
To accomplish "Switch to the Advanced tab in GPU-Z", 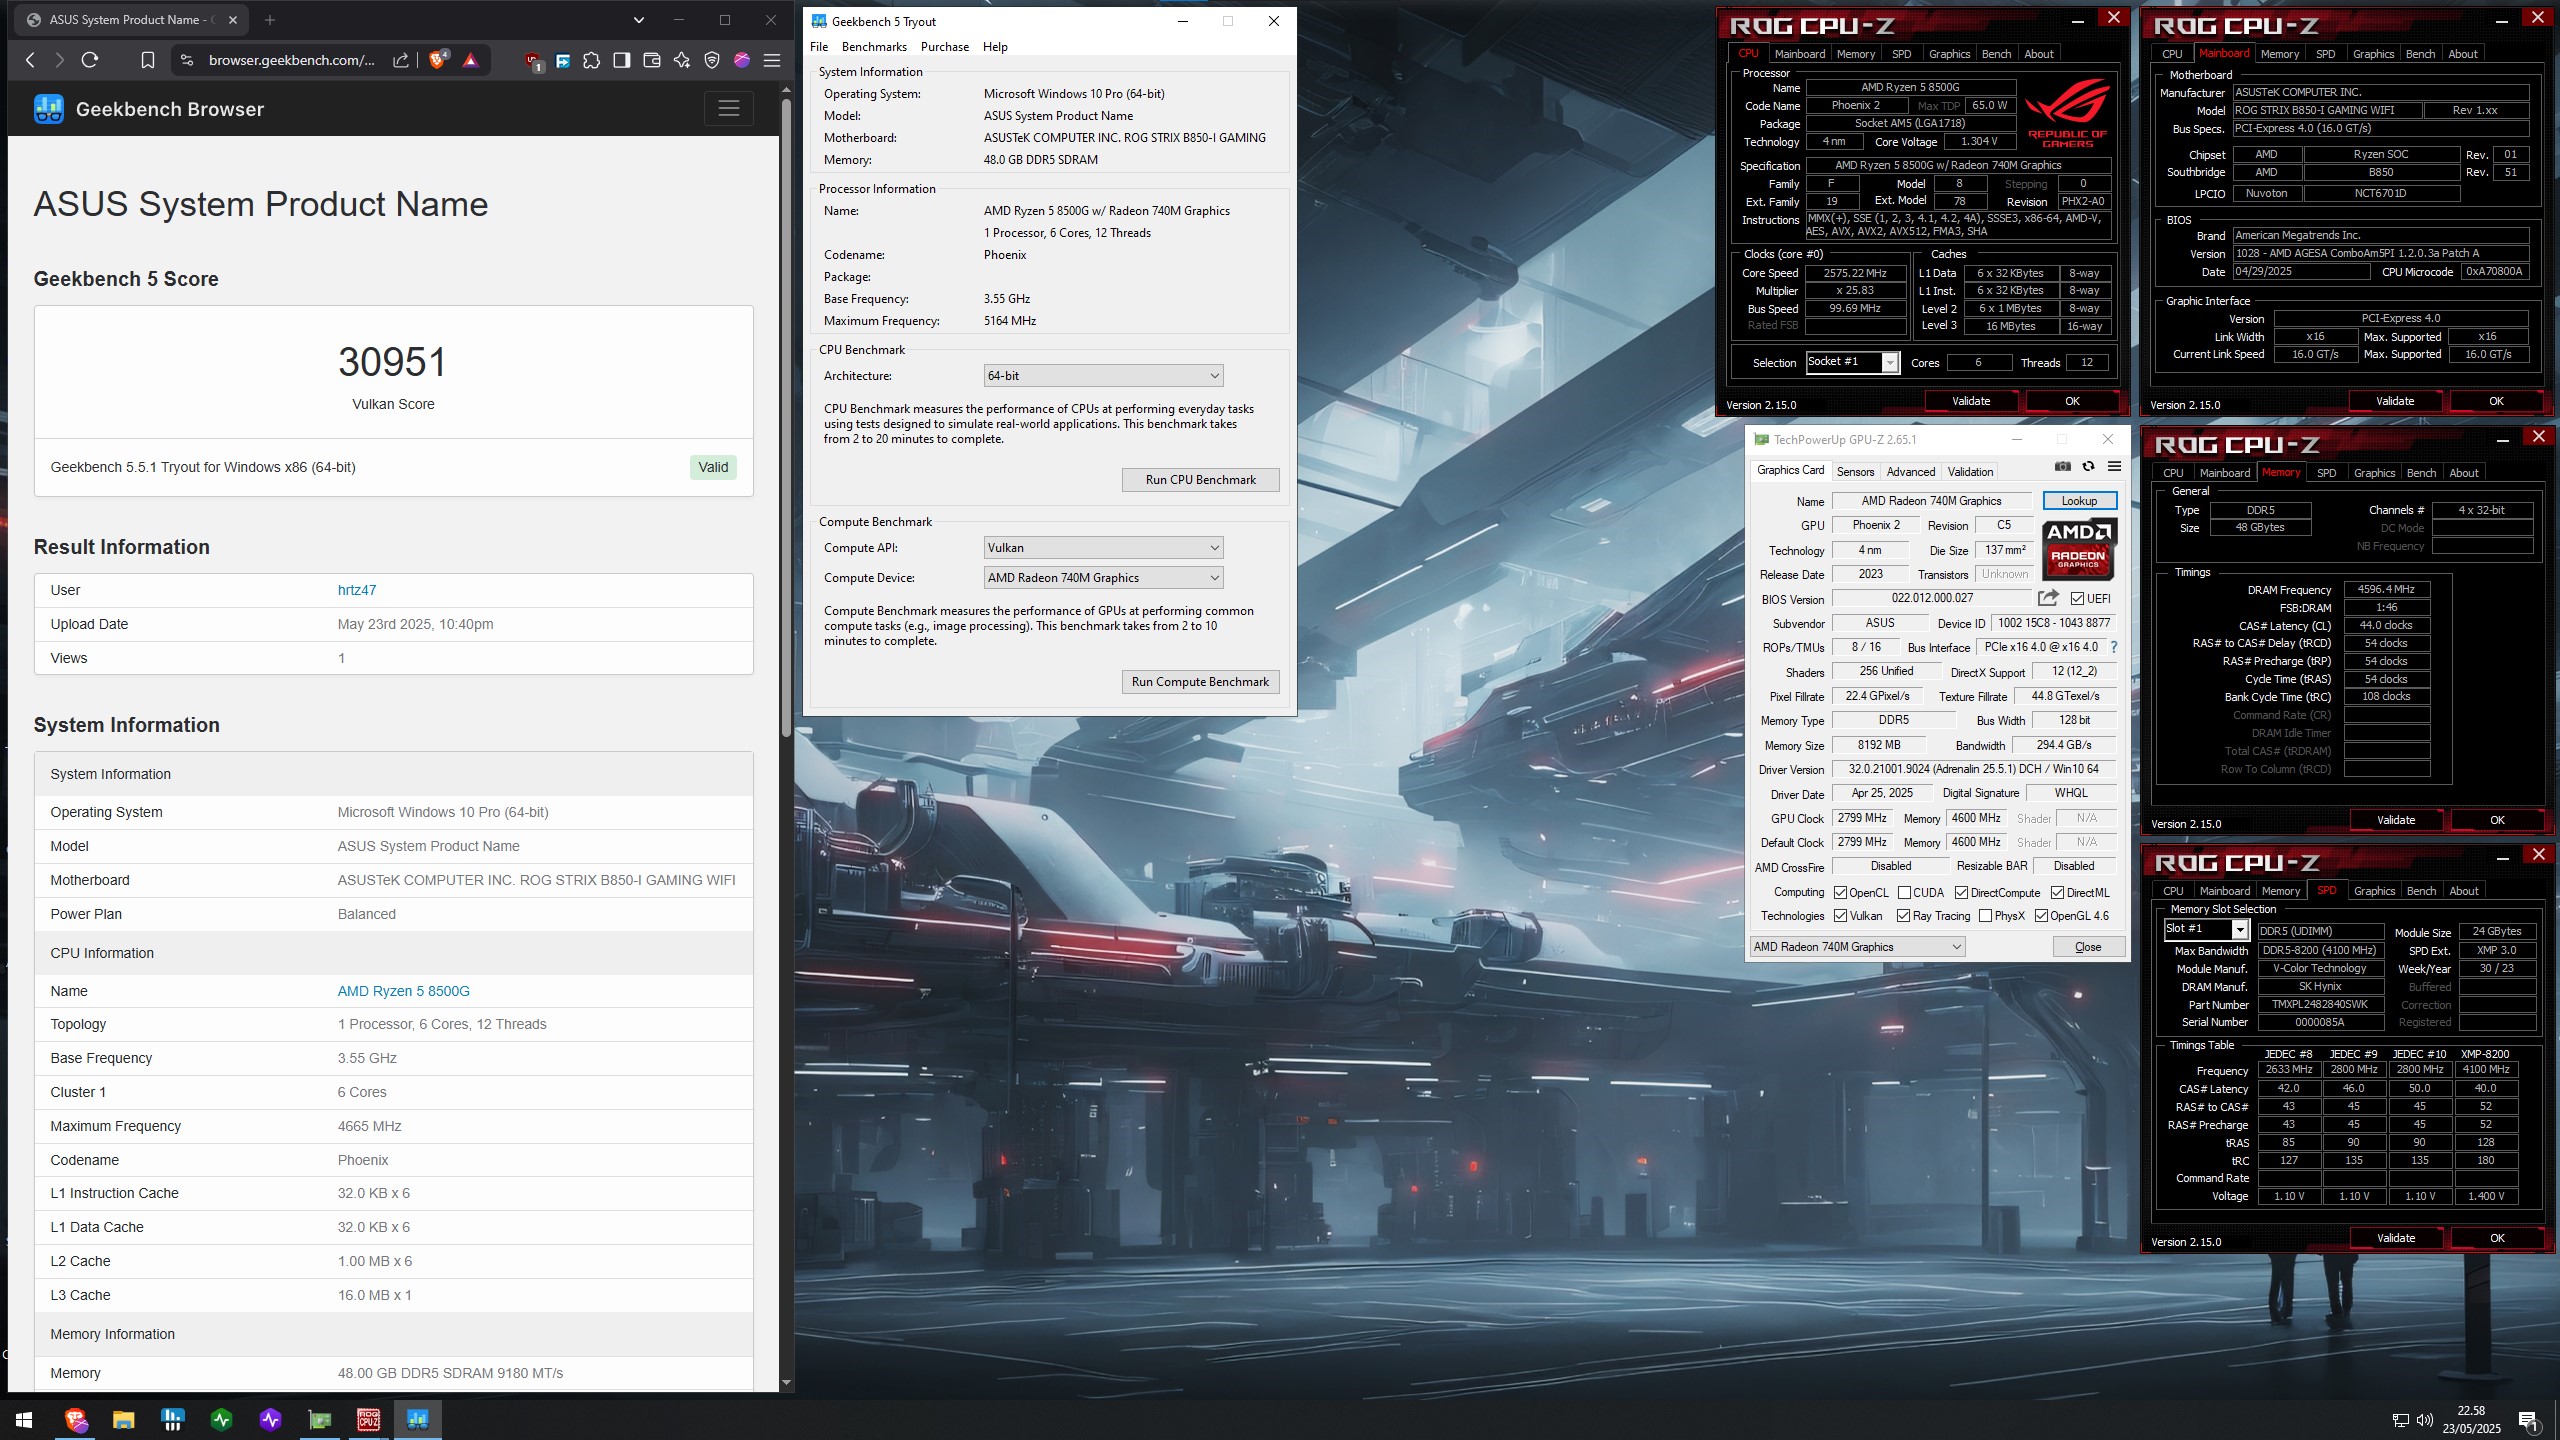I will [x=1911, y=471].
